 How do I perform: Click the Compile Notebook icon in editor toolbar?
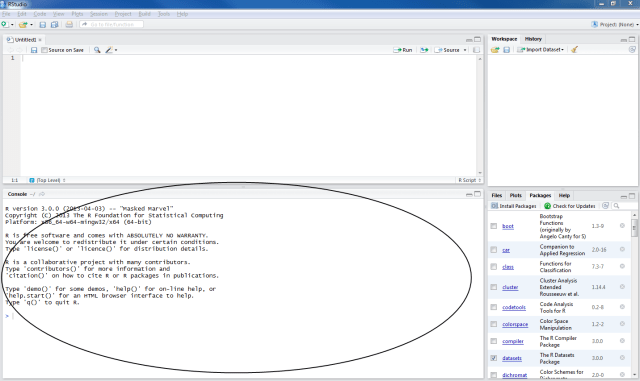[476, 50]
